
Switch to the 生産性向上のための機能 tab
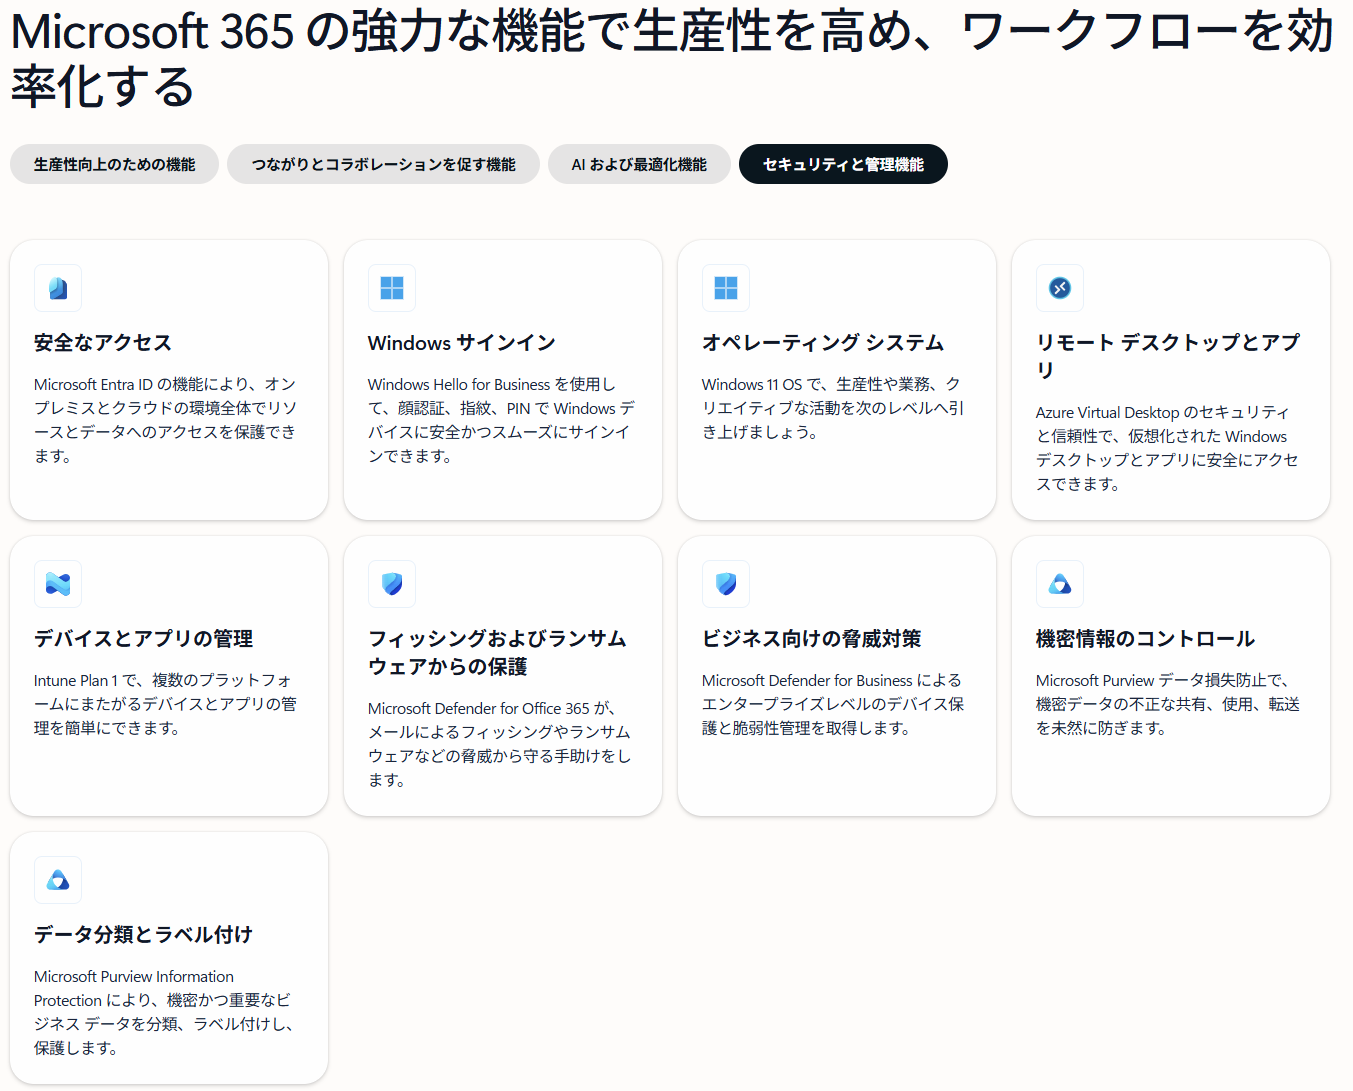pyautogui.click(x=114, y=164)
